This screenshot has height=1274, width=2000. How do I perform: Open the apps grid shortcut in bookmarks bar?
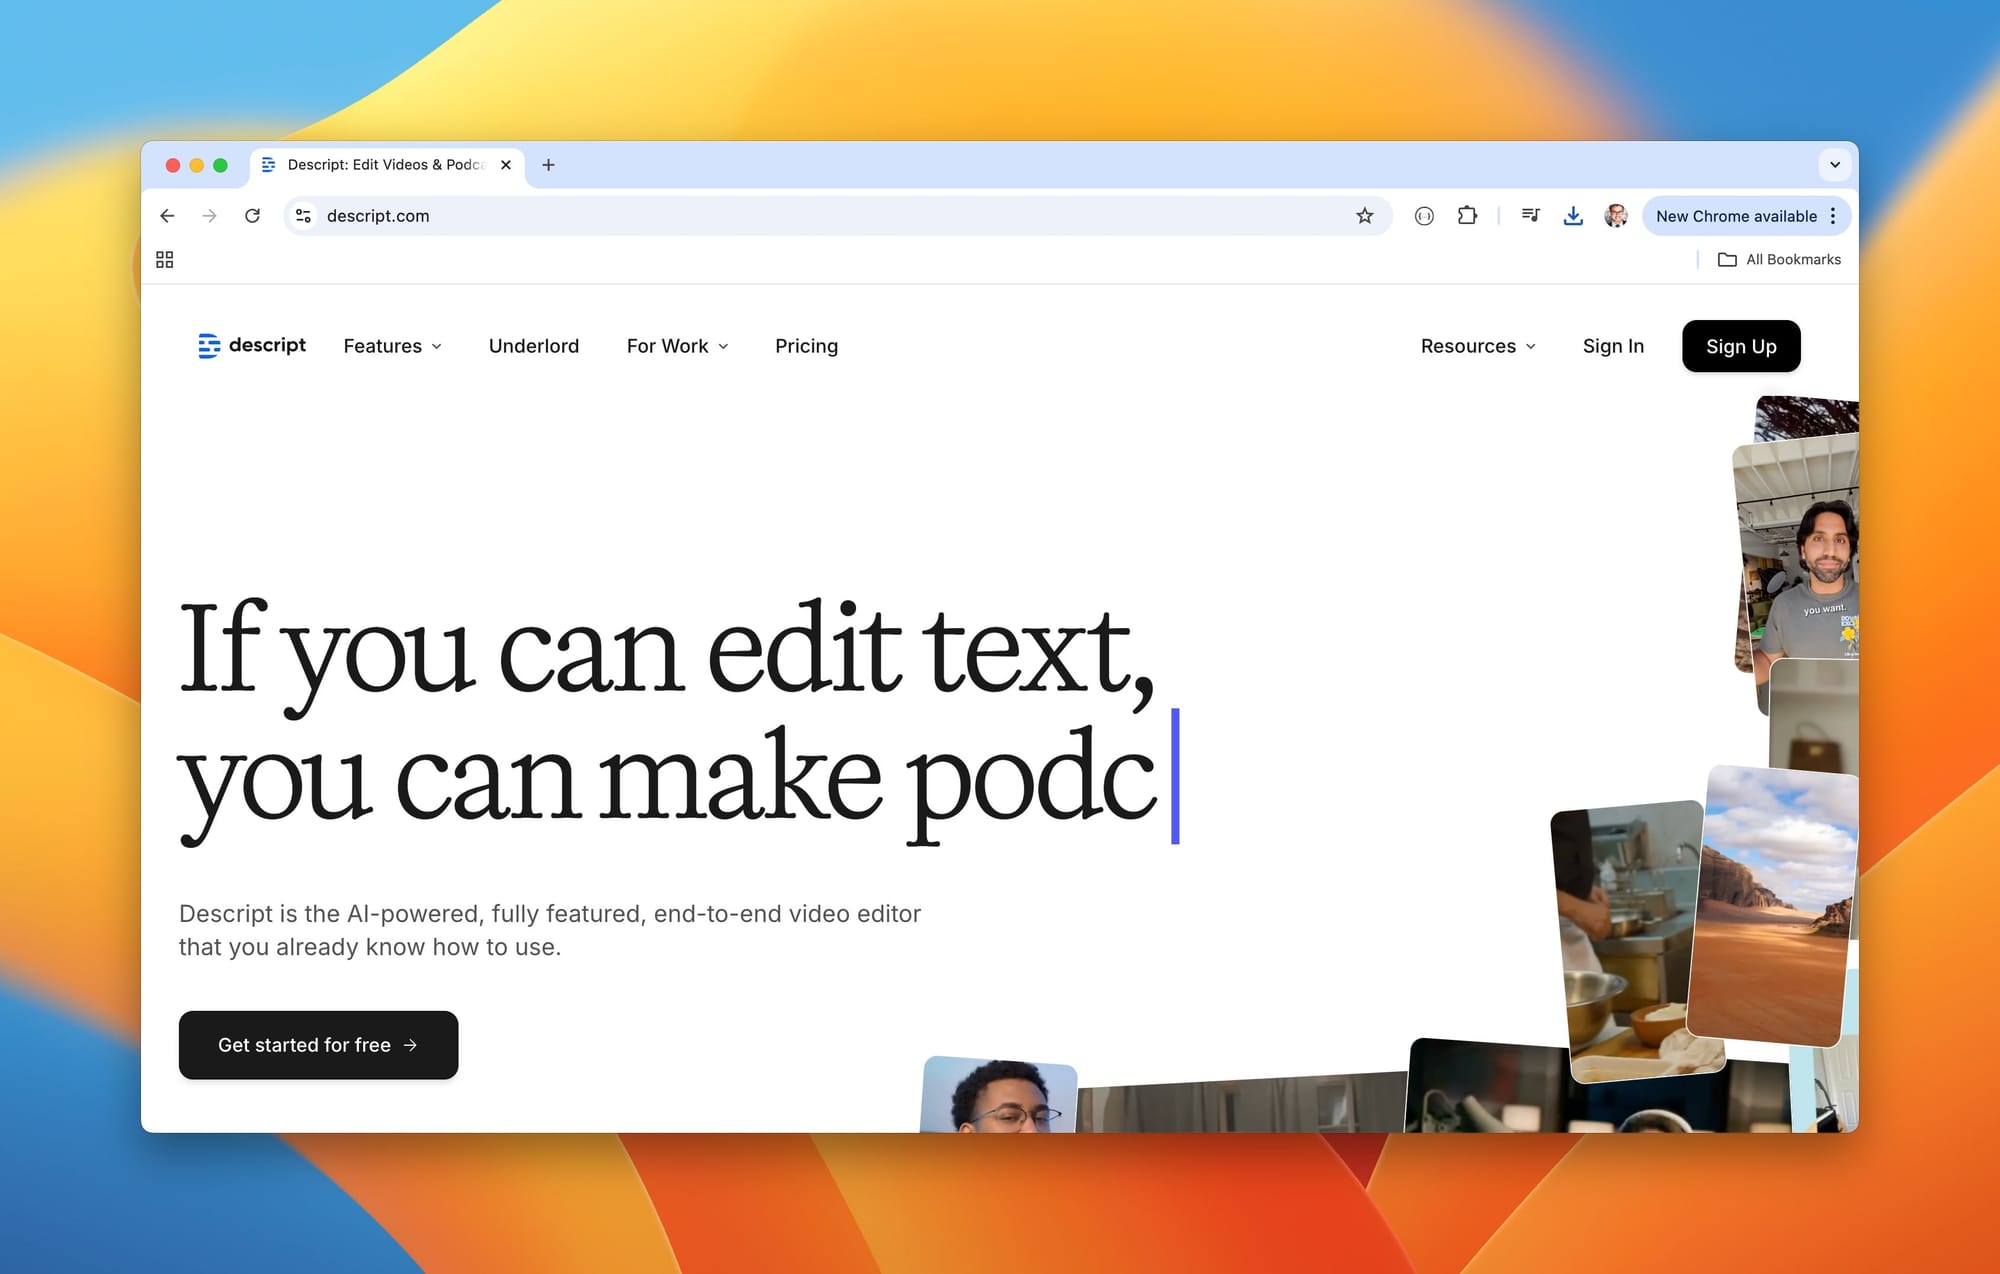[165, 260]
